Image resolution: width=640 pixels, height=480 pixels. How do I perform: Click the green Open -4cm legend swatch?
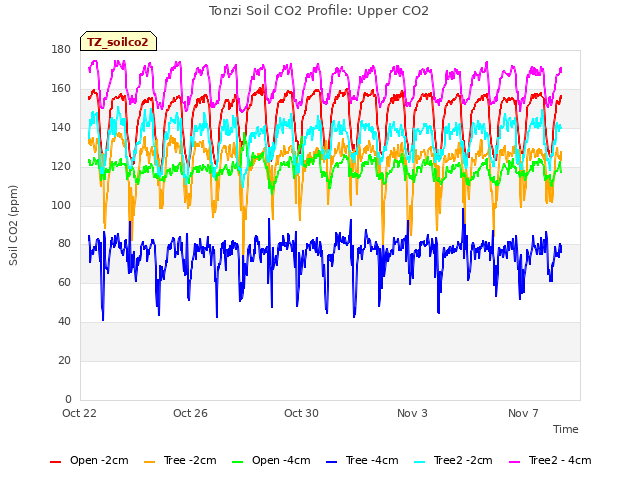pos(238,462)
